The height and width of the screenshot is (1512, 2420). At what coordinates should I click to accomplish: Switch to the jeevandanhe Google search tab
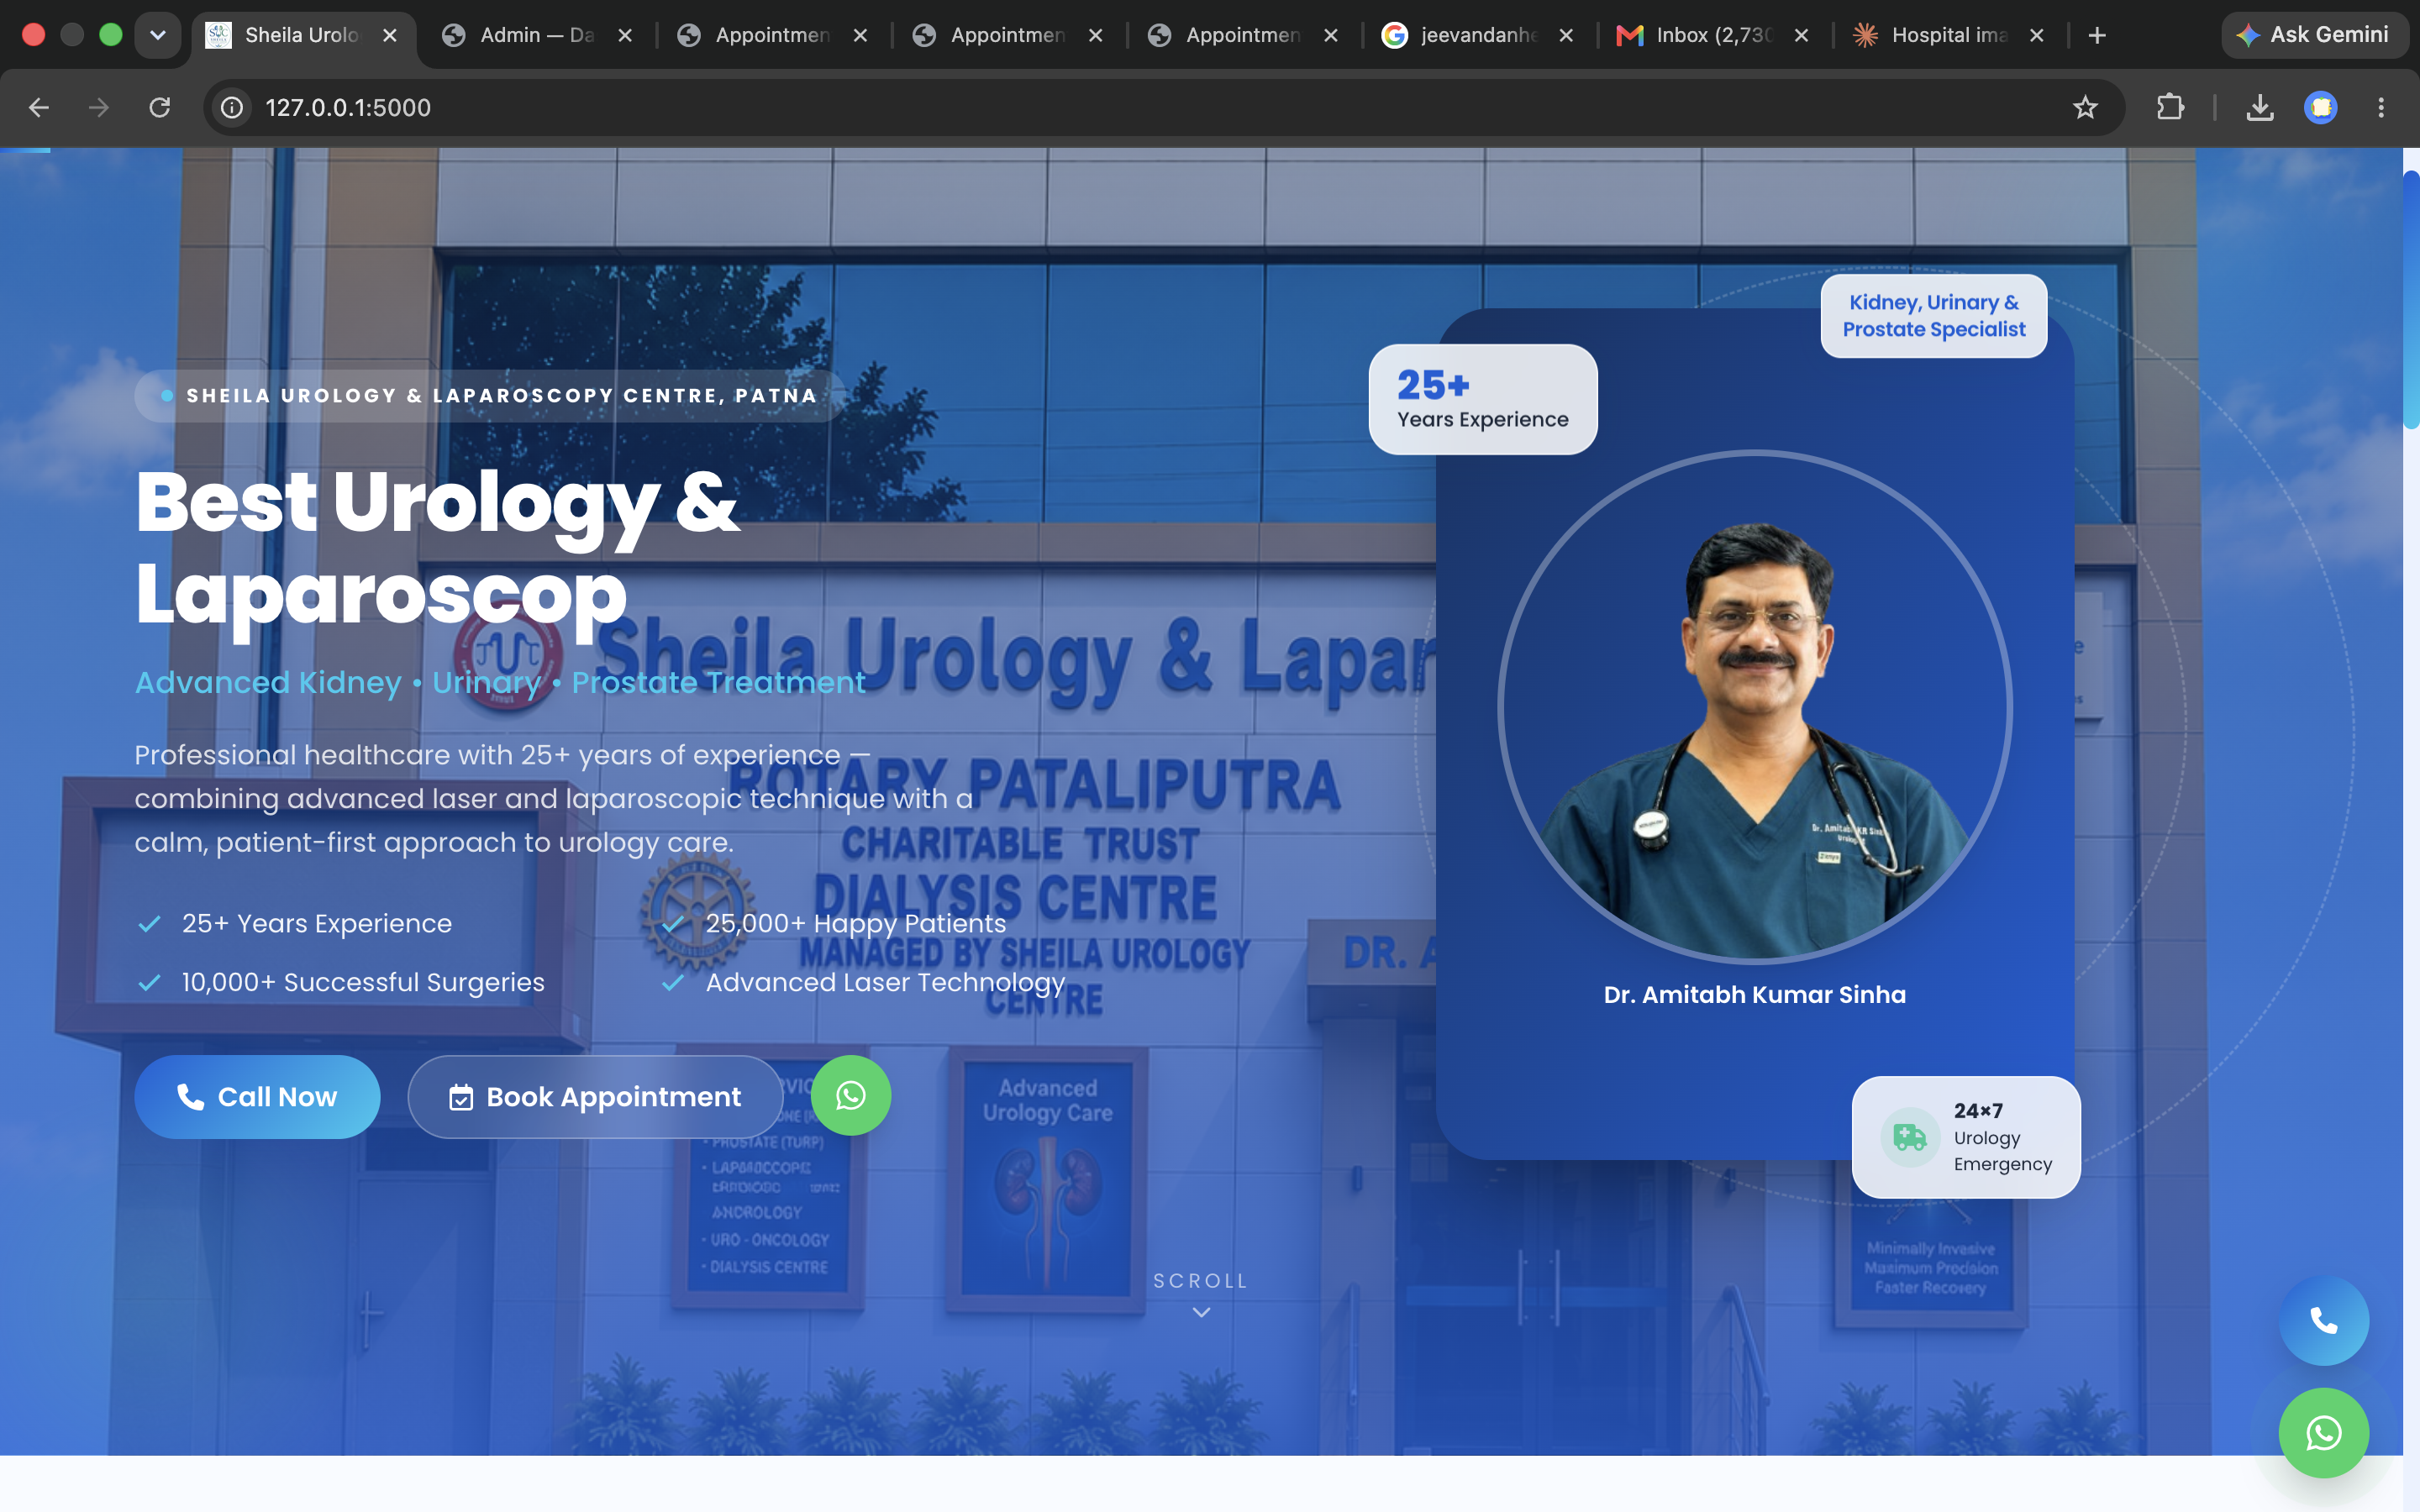tap(1478, 35)
